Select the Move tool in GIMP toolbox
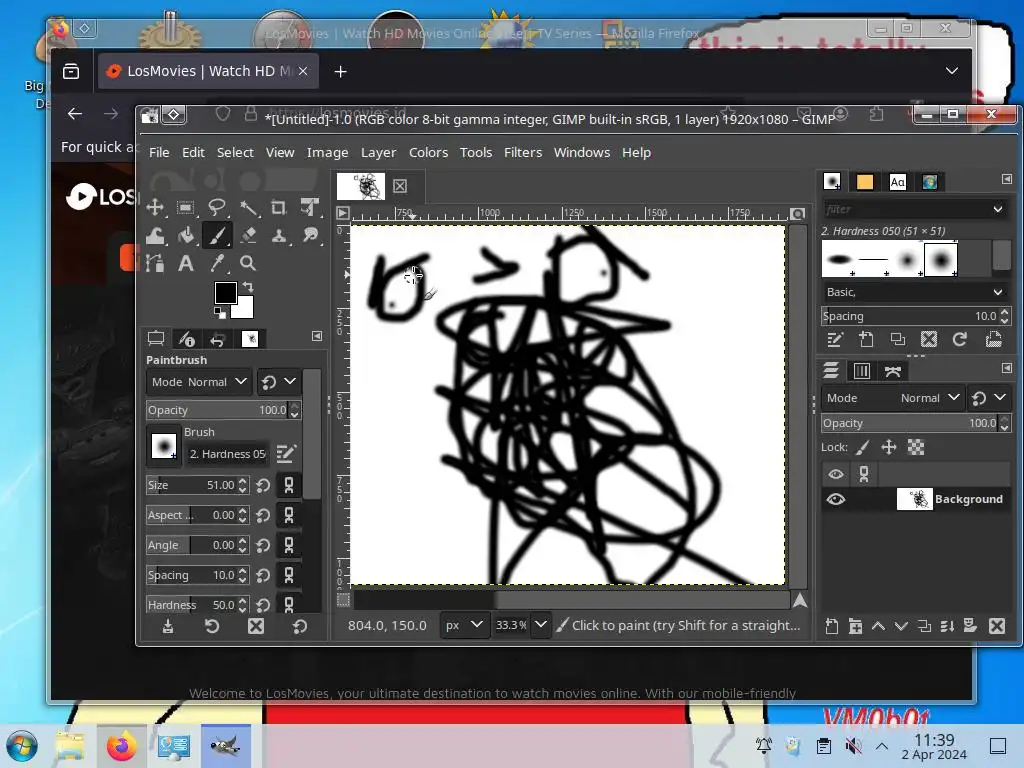Viewport: 1024px width, 768px height. [155, 208]
